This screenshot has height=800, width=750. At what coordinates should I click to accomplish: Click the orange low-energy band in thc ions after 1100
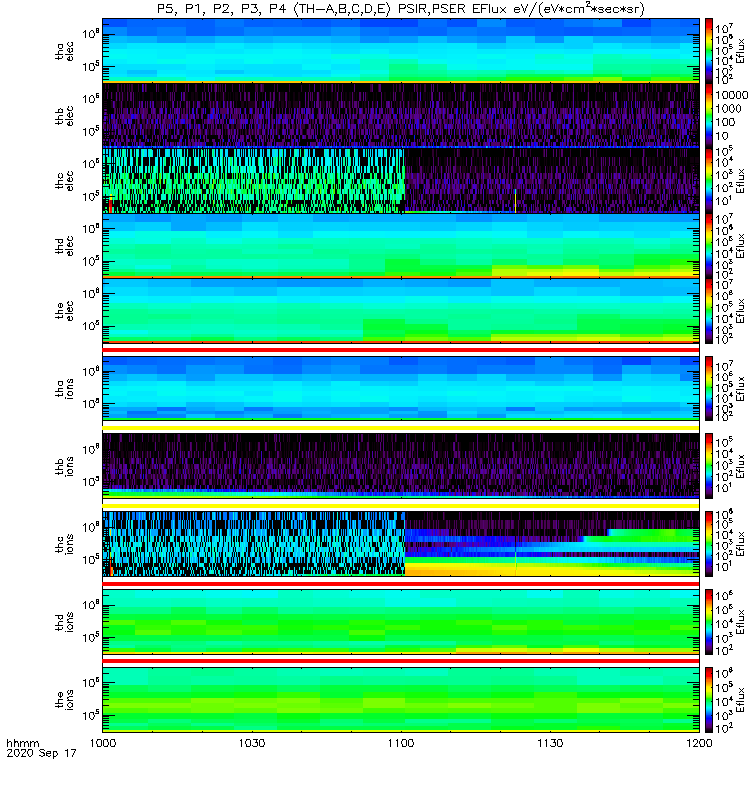click(x=552, y=571)
